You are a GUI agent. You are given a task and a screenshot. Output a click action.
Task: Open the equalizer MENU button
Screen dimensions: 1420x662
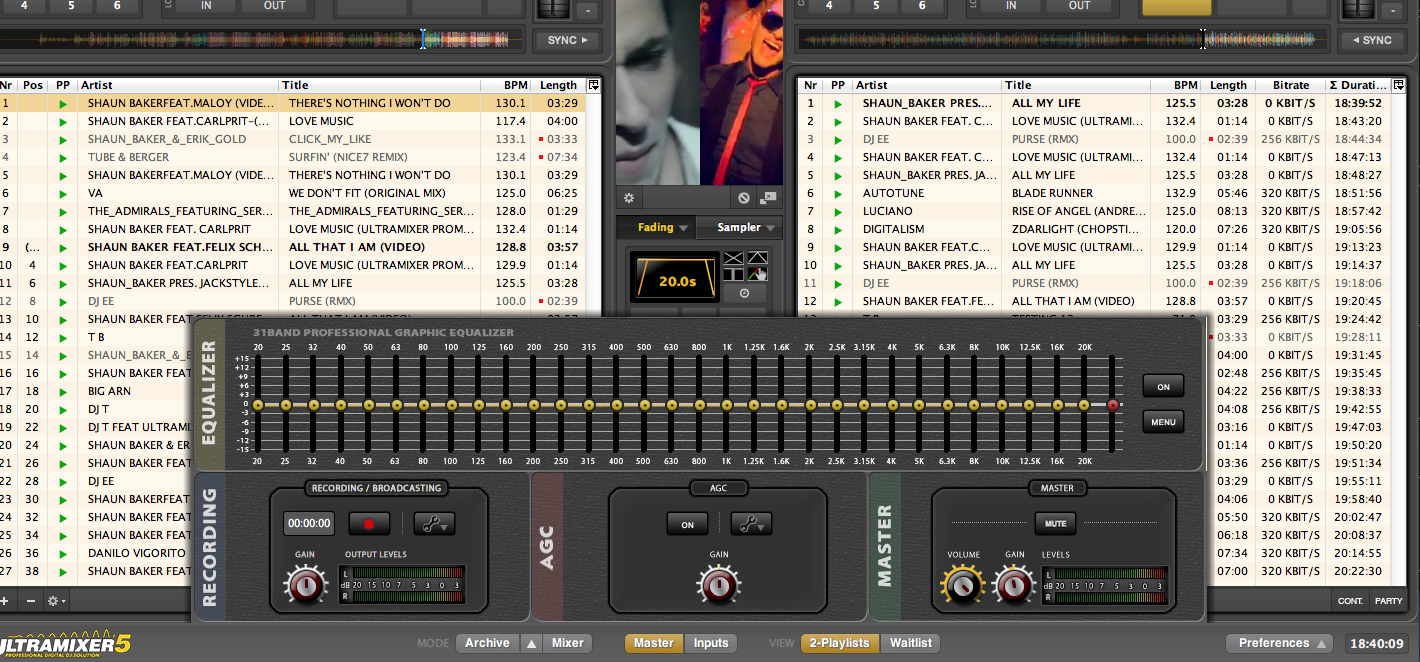[x=1163, y=422]
